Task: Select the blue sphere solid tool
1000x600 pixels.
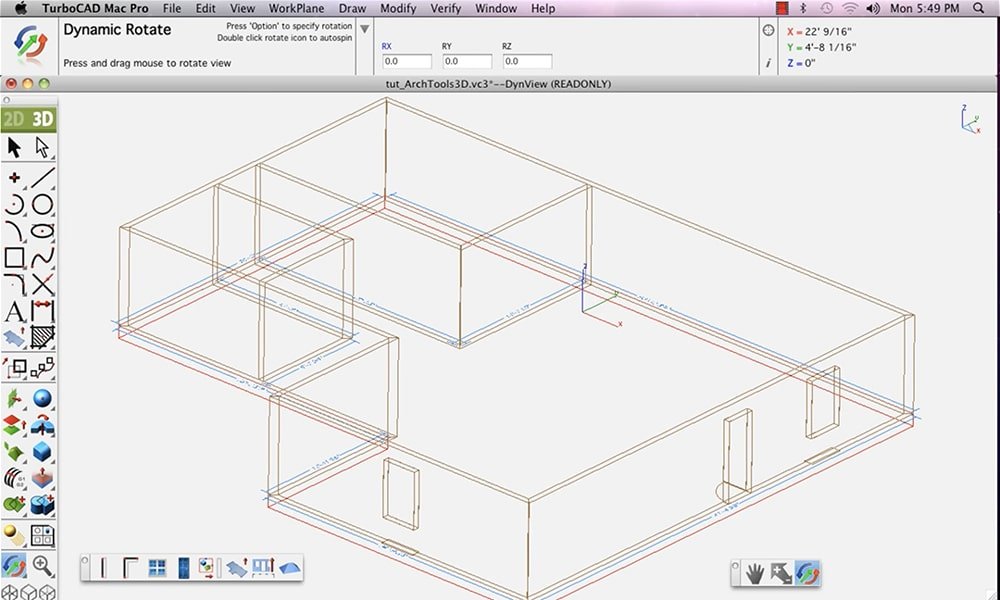Action: point(42,399)
